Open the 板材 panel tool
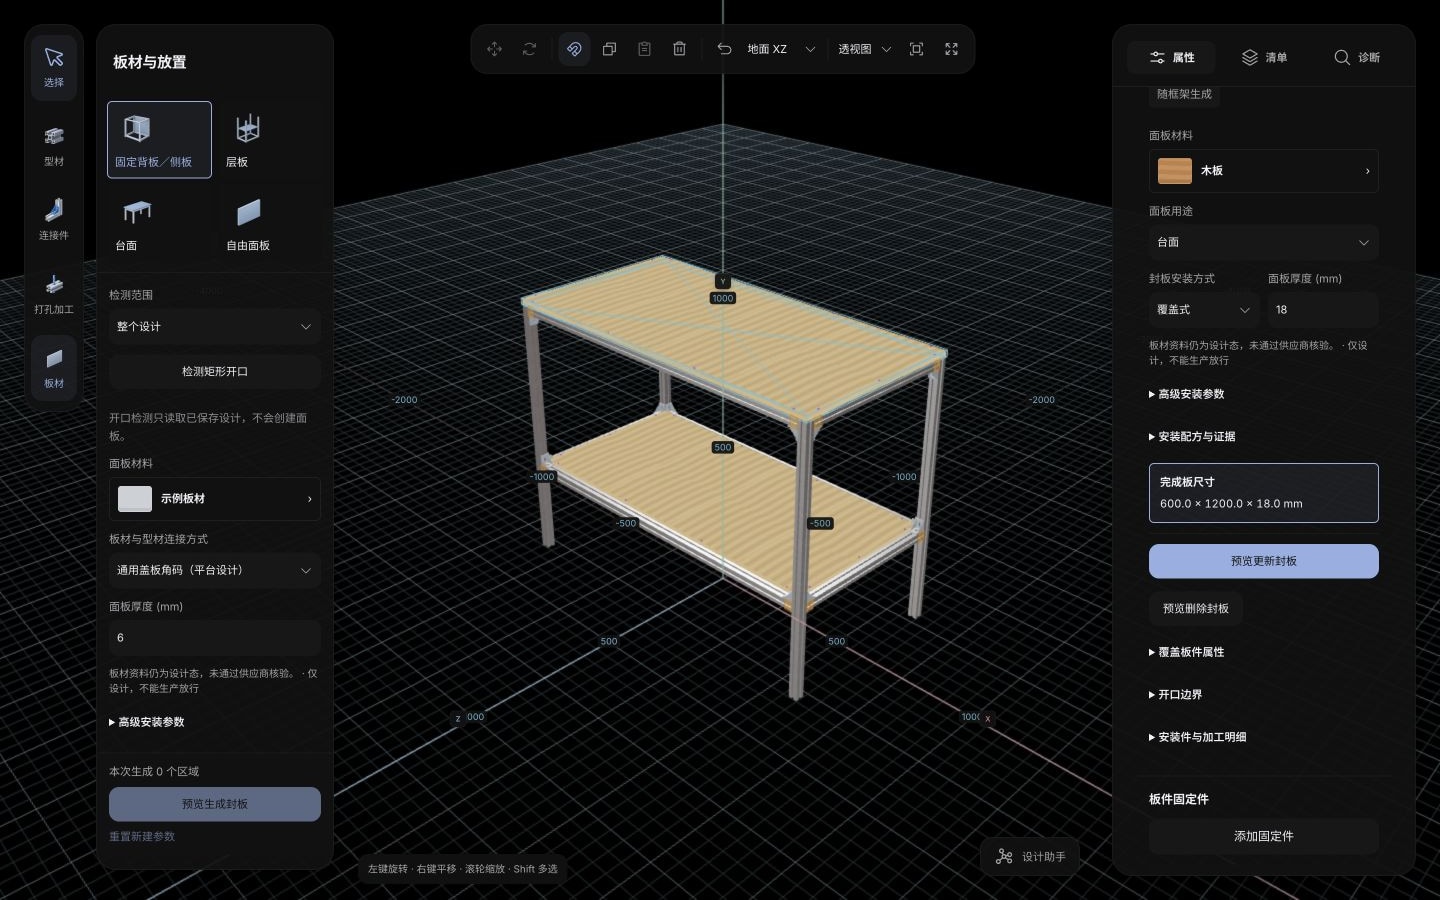The width and height of the screenshot is (1440, 900). pos(54,367)
